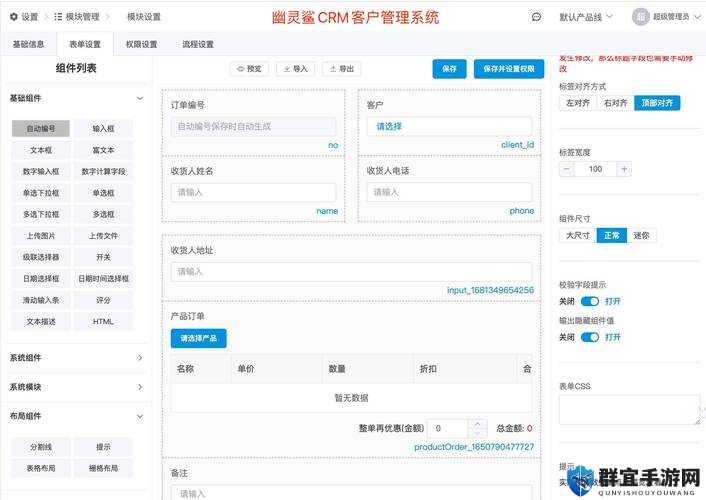Increase 整单再优惠 amount with up arrow
706x500 pixels.
coord(477,424)
